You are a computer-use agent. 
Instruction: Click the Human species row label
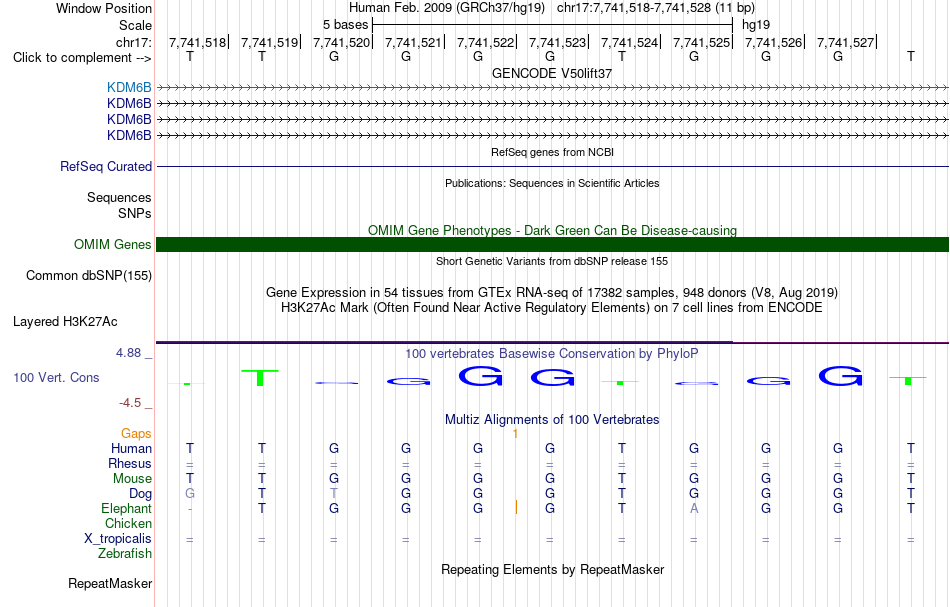point(131,448)
